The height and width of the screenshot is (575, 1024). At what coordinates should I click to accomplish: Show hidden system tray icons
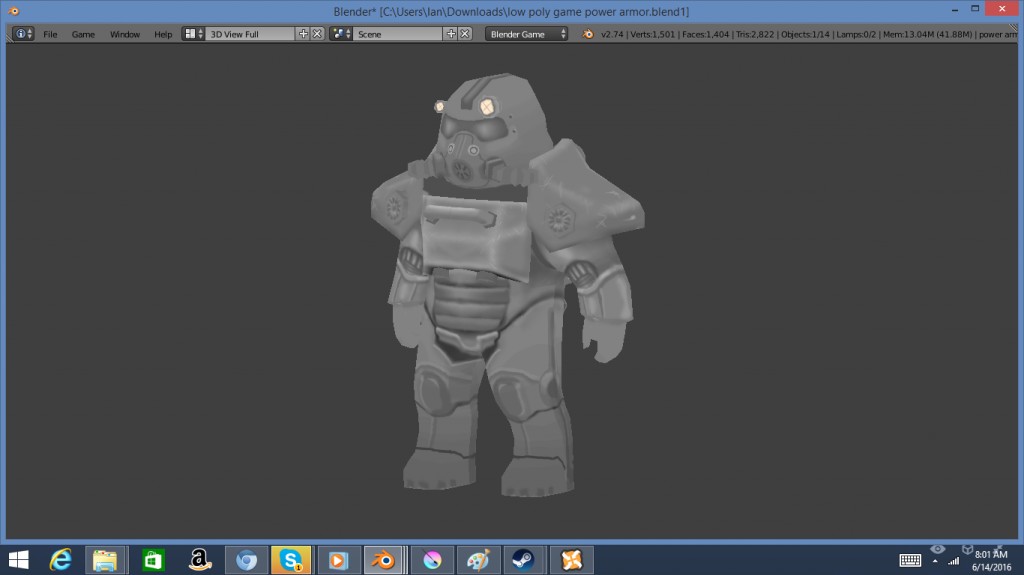[x=935, y=561]
